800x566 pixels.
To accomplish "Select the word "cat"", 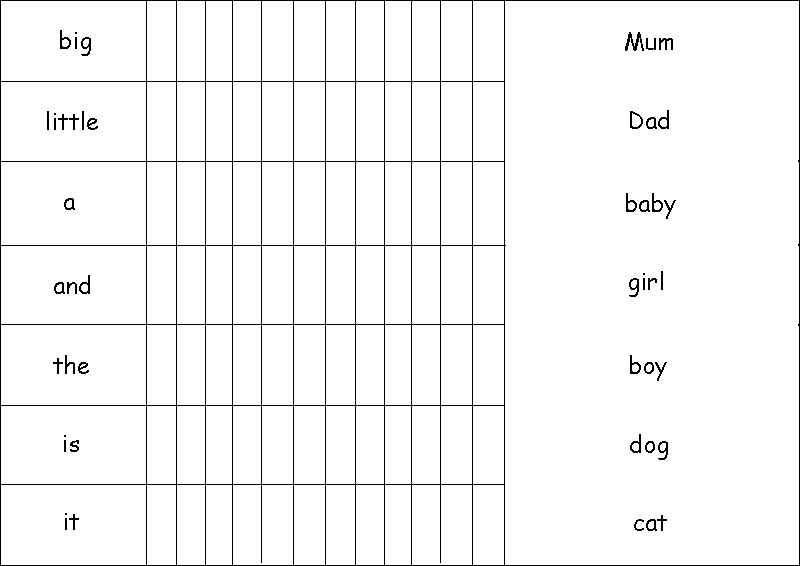I will [x=650, y=523].
